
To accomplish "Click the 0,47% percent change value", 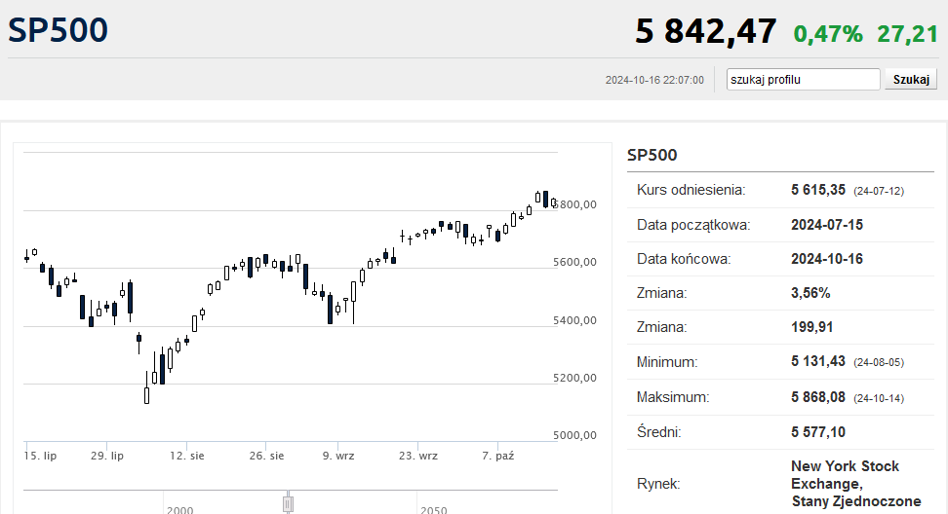I will coord(828,34).
